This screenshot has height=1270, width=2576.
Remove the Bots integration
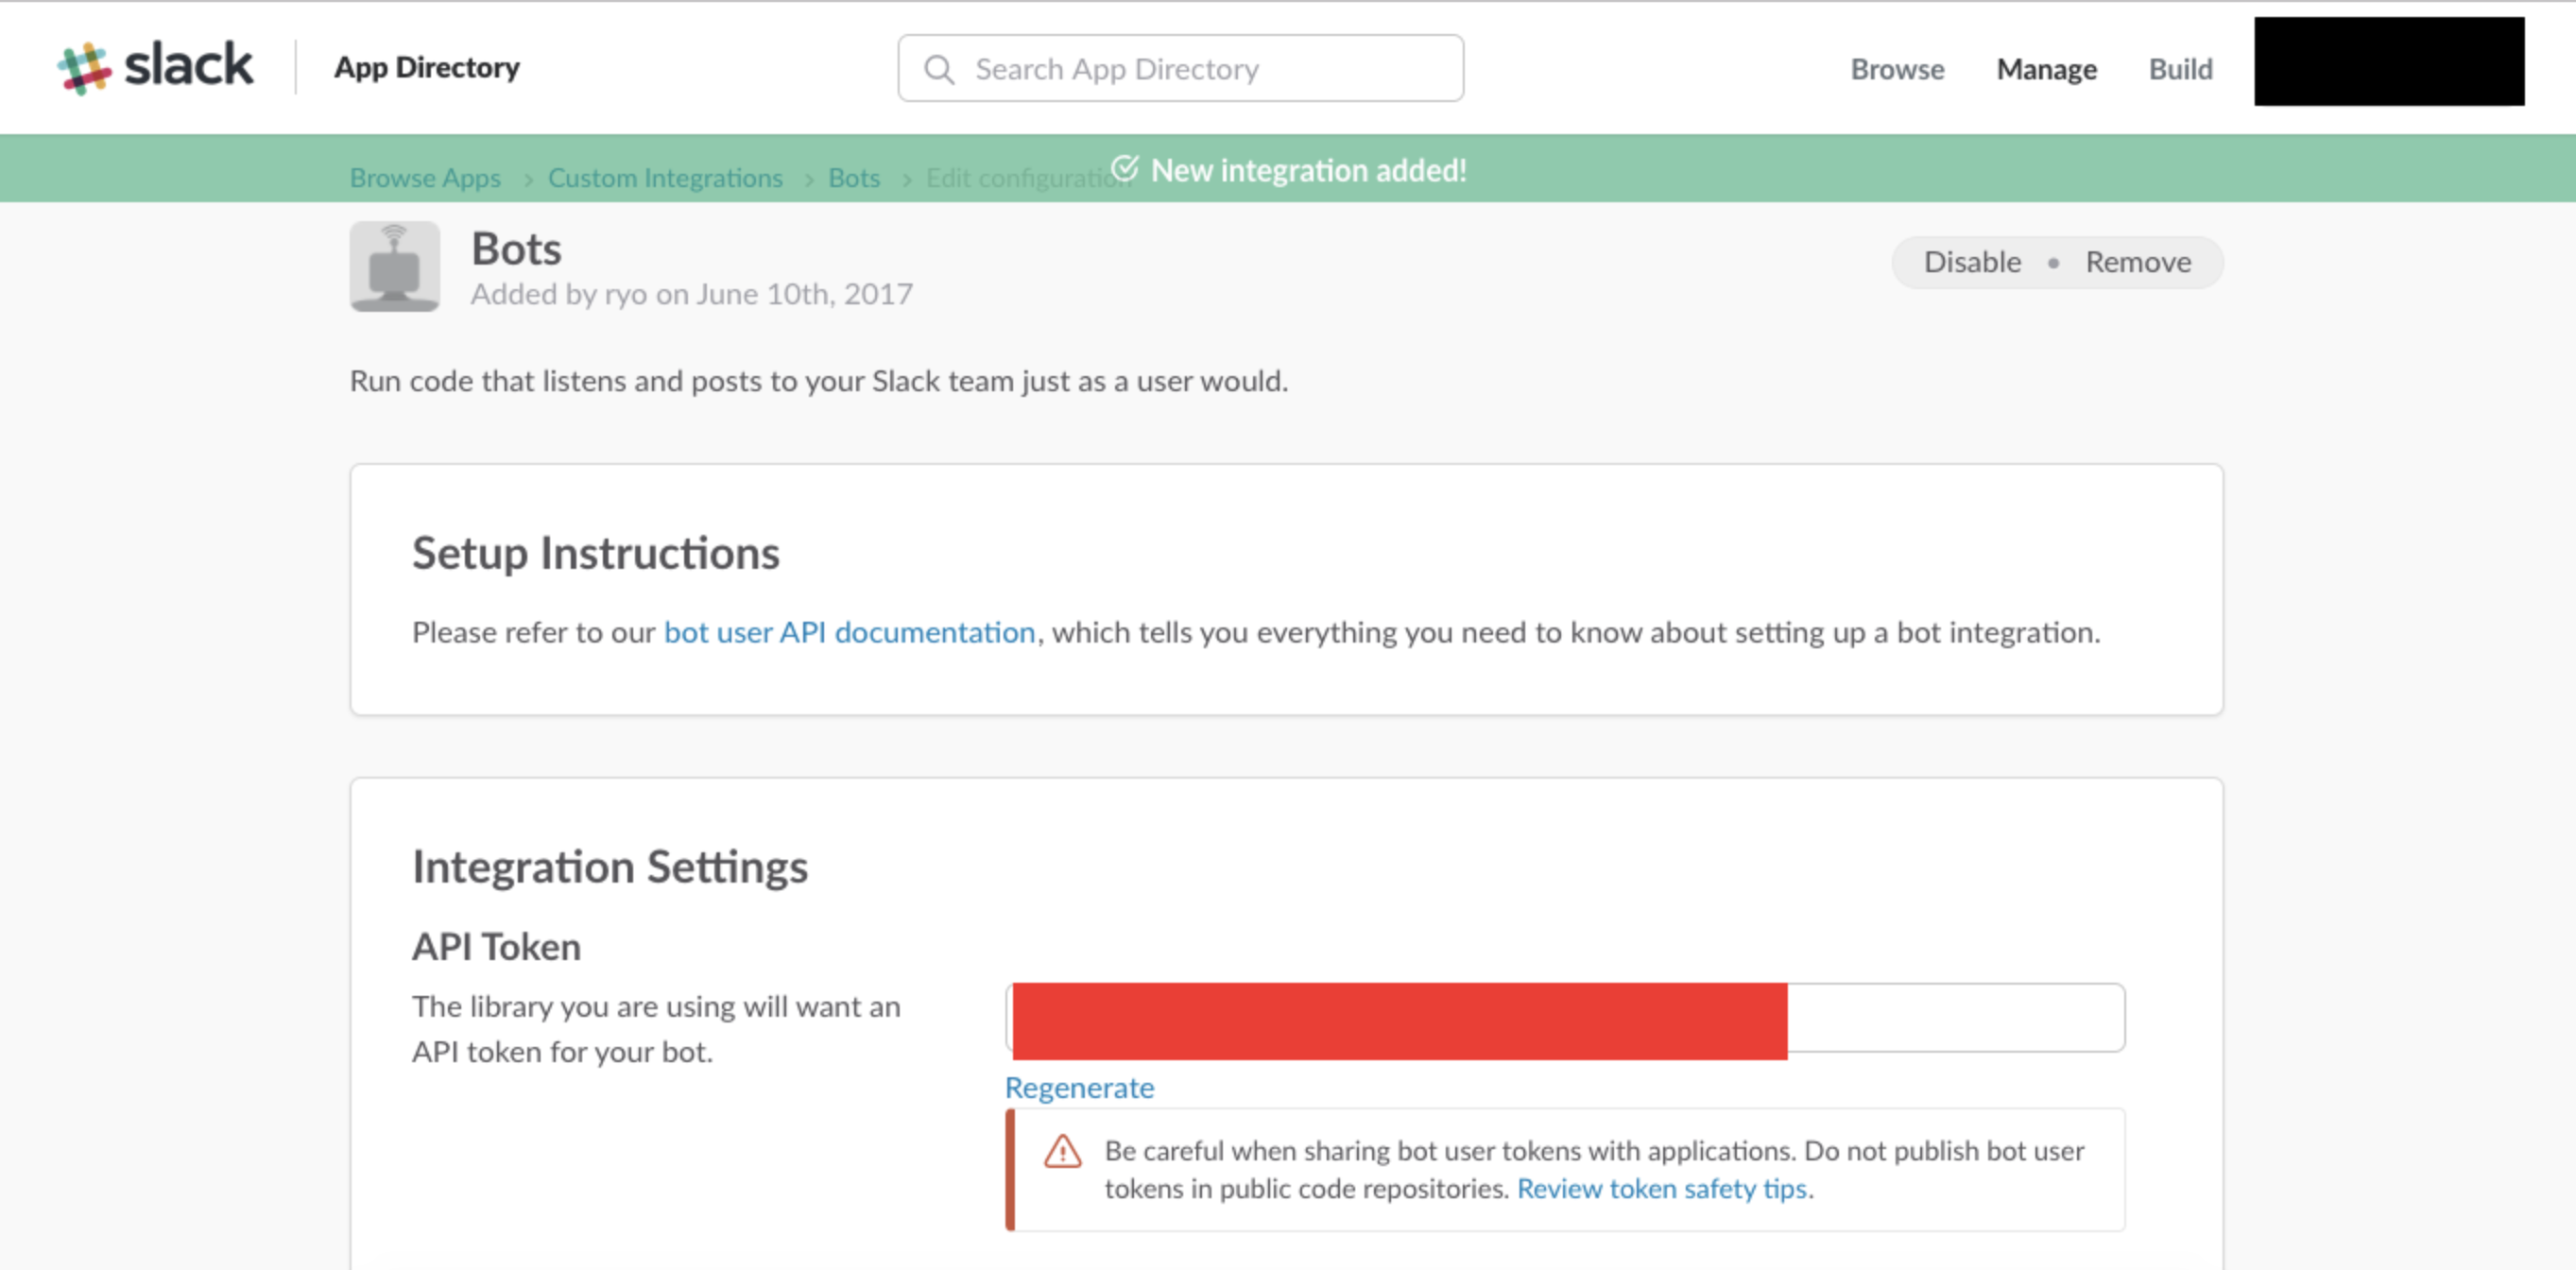click(x=2138, y=262)
